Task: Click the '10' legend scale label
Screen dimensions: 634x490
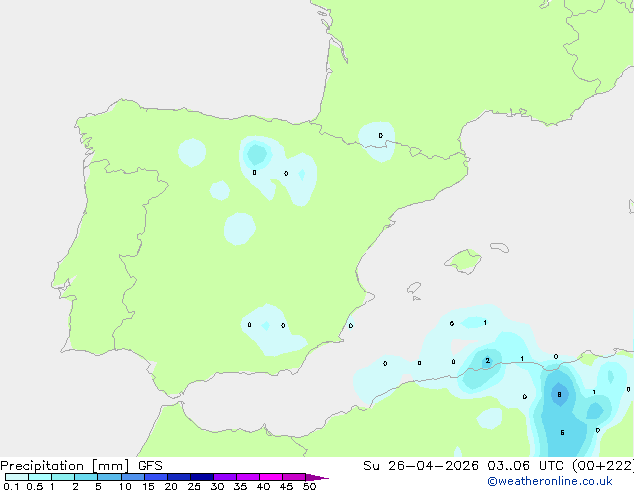Action: 125,486
